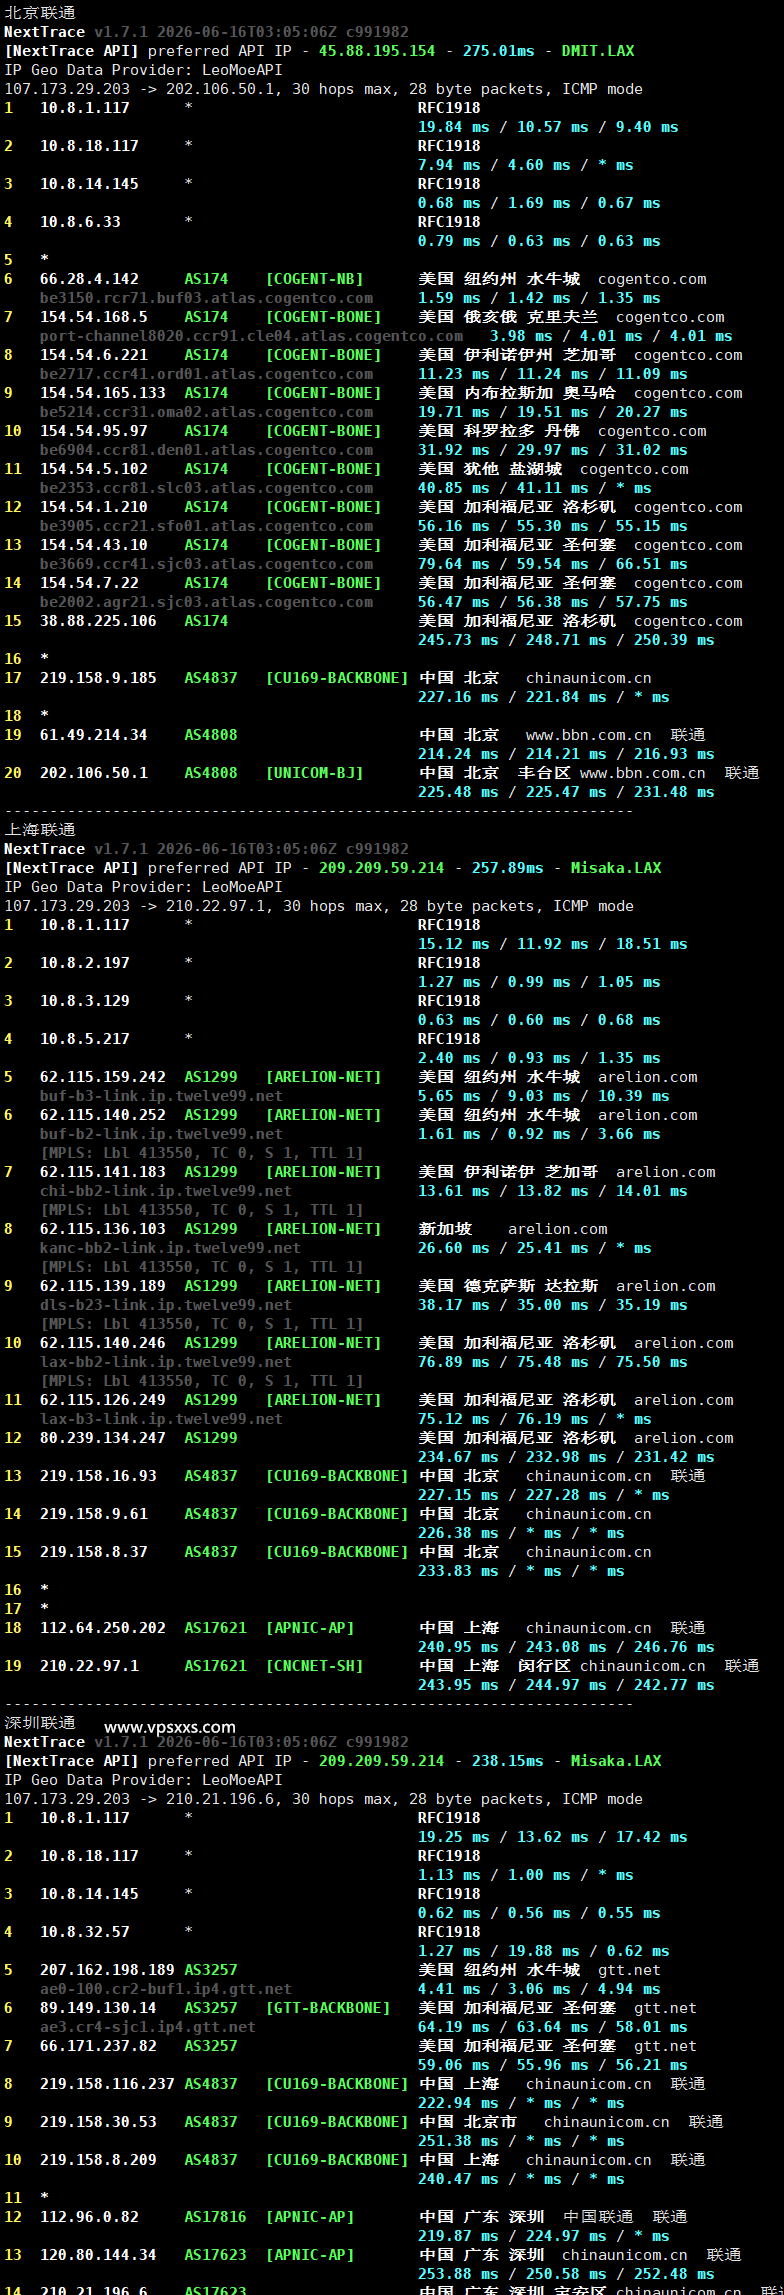Click the 深圳联通 section heading

(x=40, y=1723)
